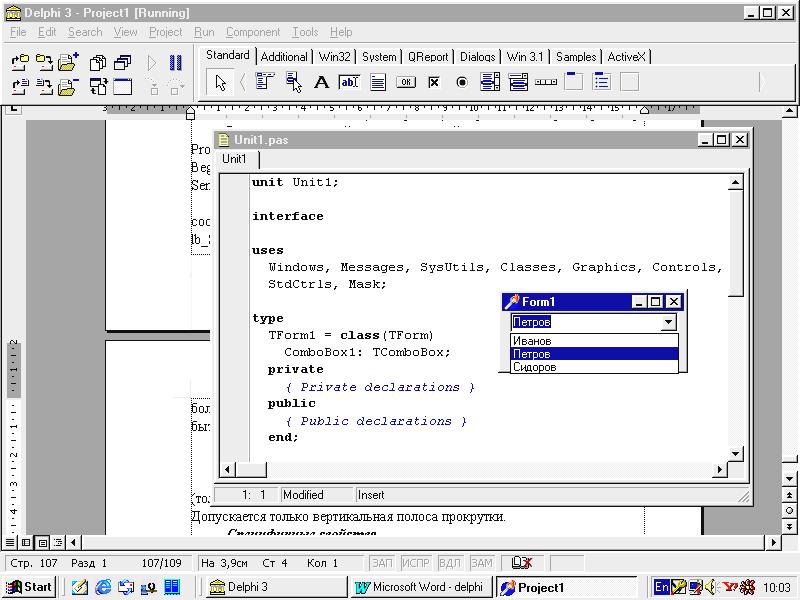Switch to the QReport palette tab
The width and height of the screenshot is (800, 600).
[428, 57]
